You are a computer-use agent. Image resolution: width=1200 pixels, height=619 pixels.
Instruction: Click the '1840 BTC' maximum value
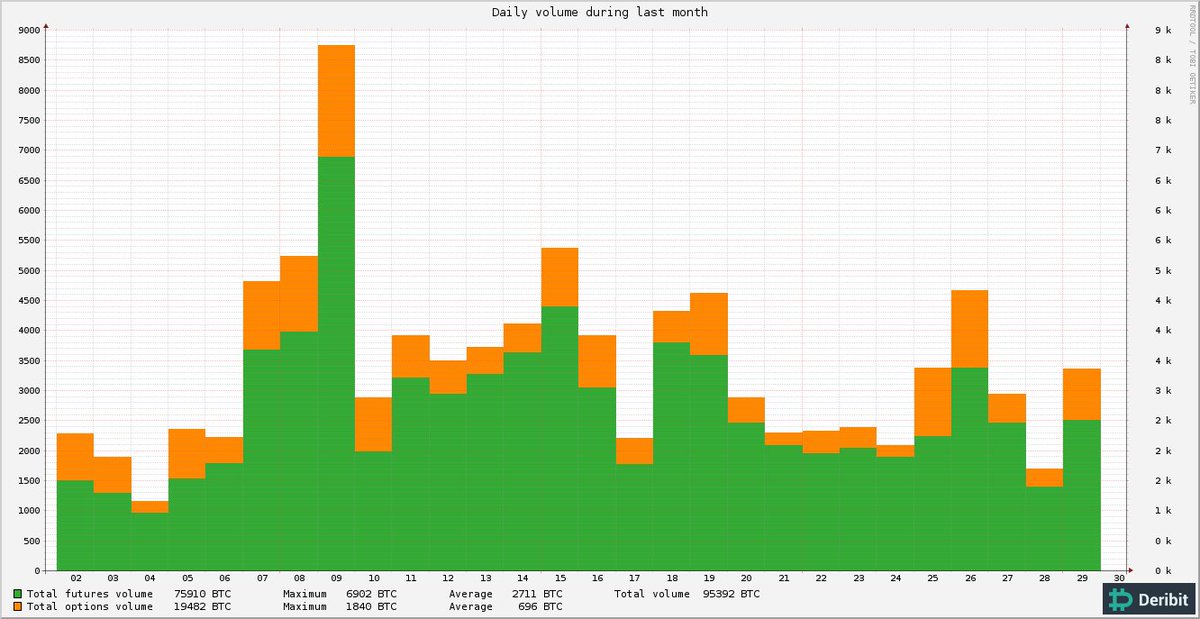(x=371, y=606)
